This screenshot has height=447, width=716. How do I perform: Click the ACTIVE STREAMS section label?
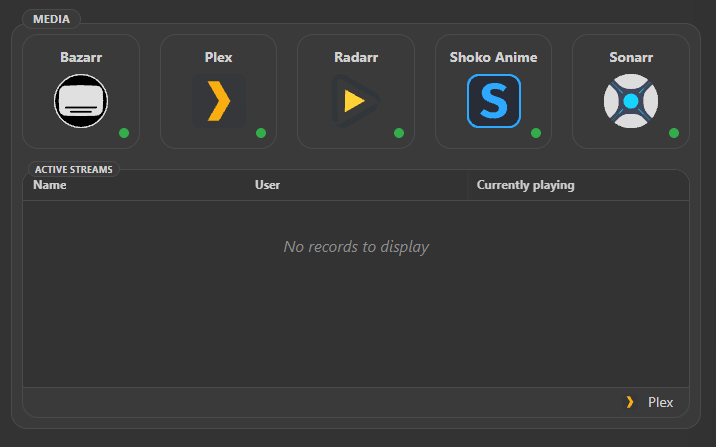coord(74,169)
